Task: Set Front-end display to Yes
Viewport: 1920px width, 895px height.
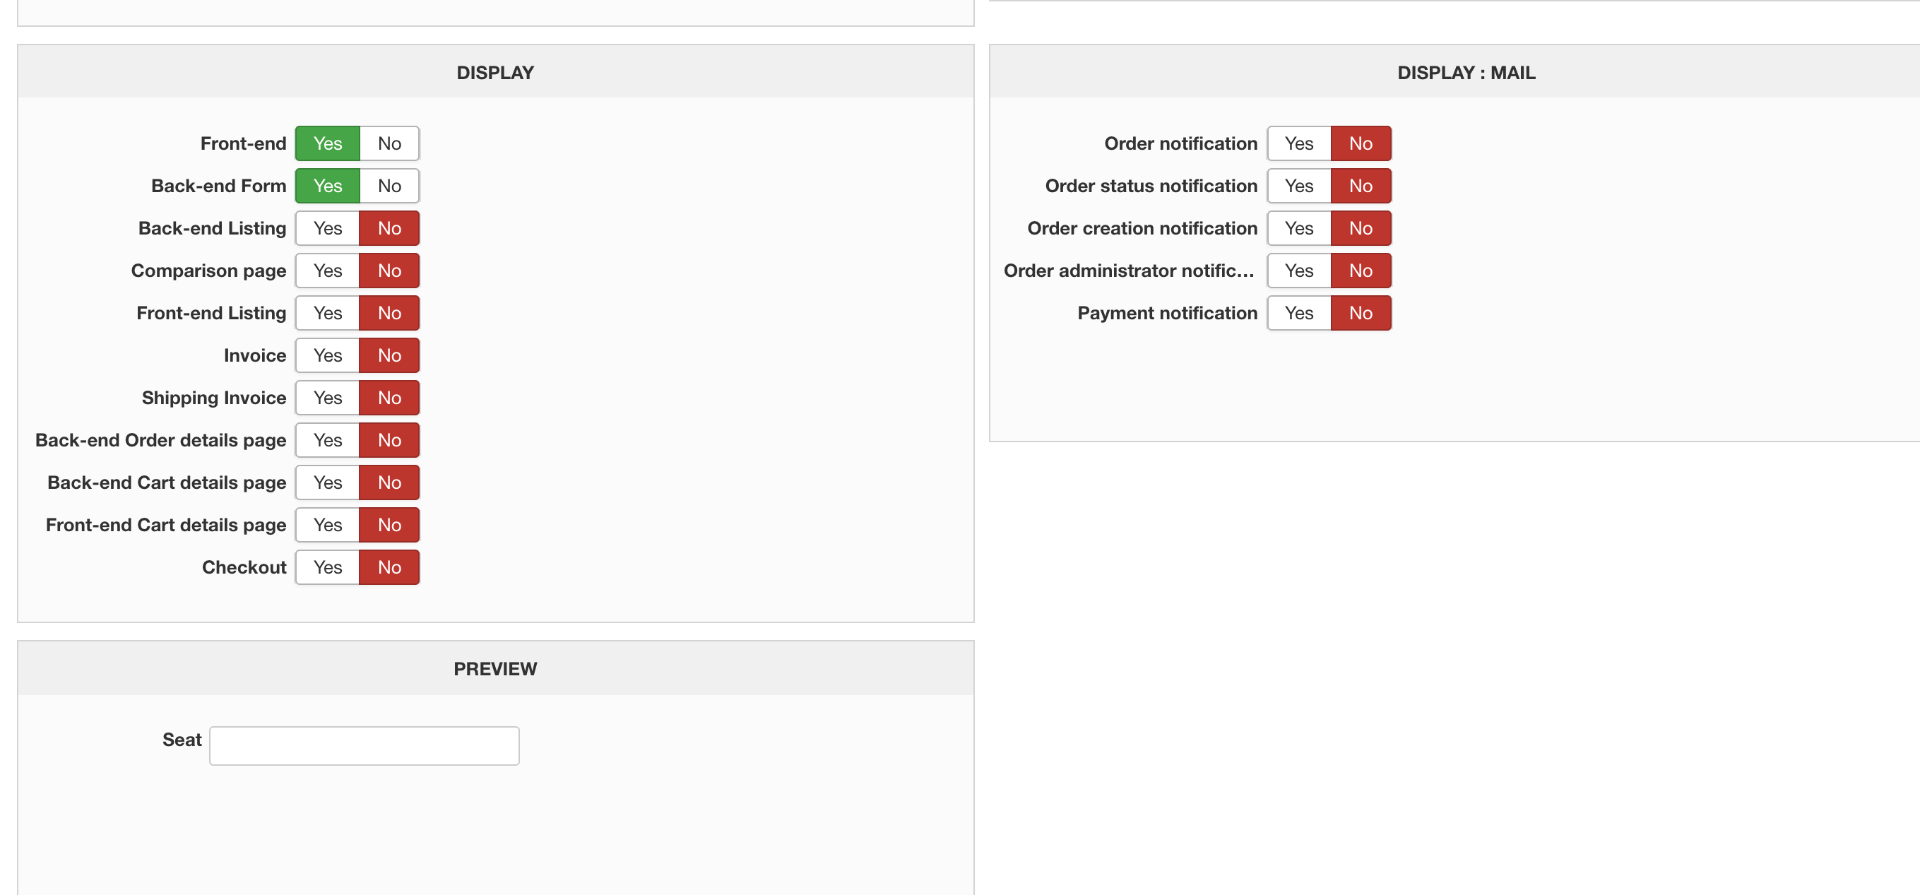Action: (327, 143)
